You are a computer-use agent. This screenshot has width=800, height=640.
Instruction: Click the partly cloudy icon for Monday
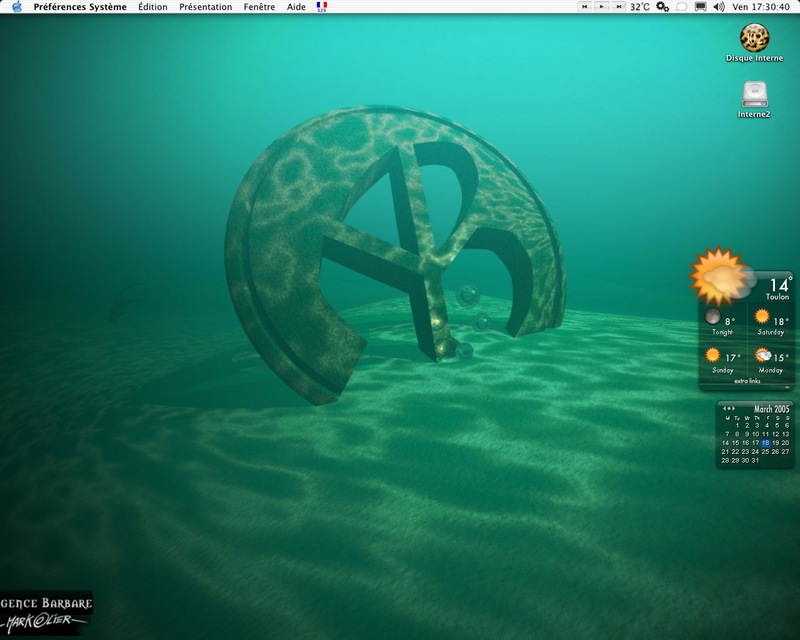click(x=763, y=355)
